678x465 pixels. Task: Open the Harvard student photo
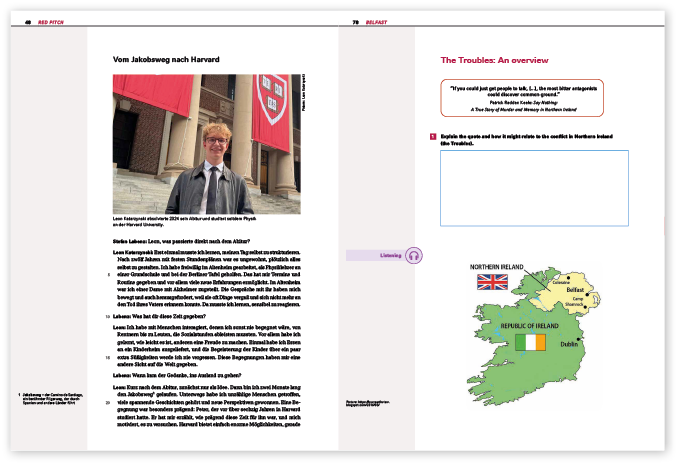(206, 143)
